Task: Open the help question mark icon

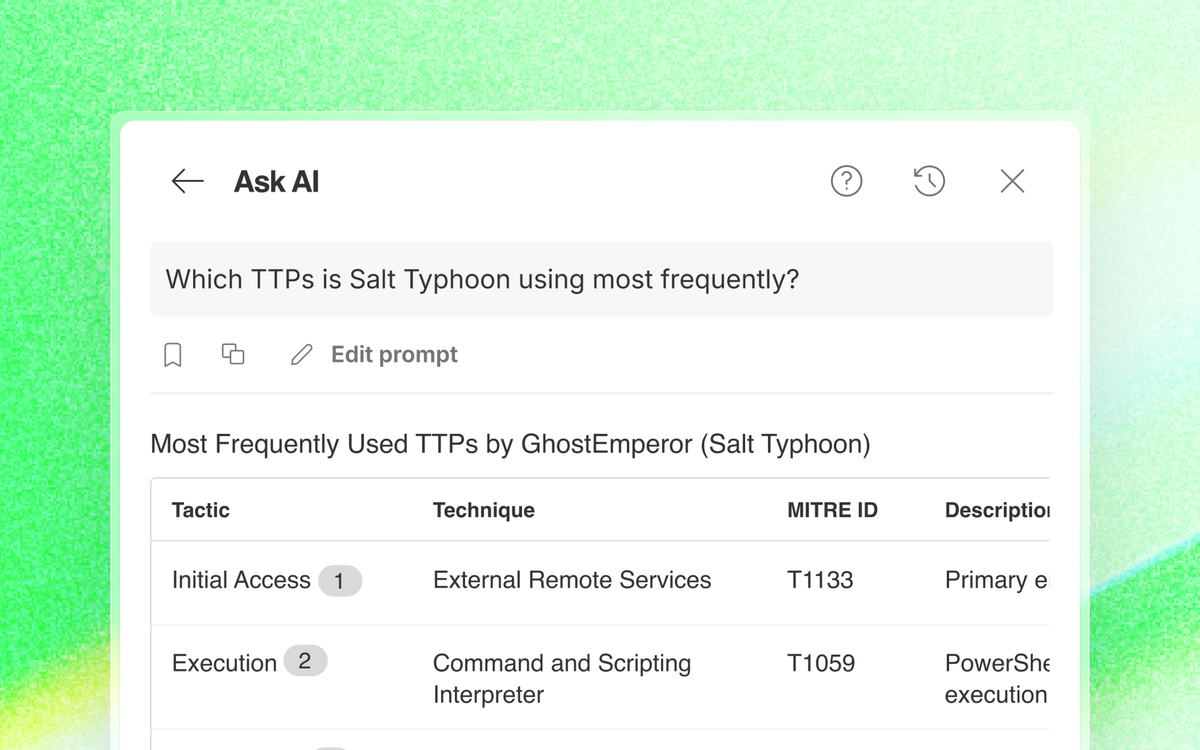Action: tap(846, 181)
